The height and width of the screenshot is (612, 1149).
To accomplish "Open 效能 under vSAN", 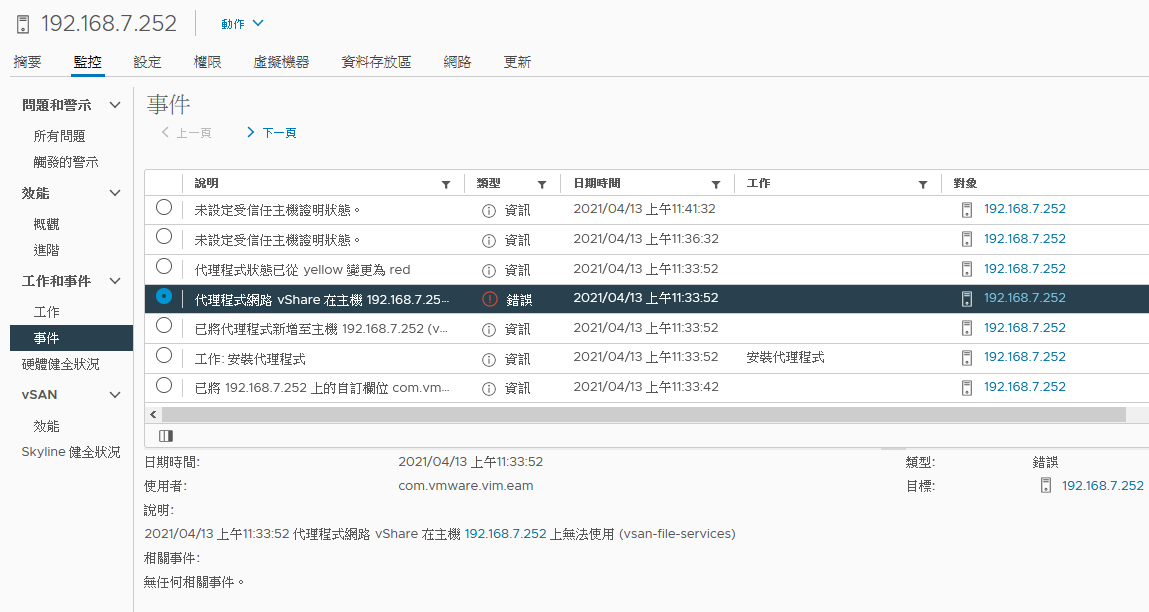I will click(x=46, y=426).
